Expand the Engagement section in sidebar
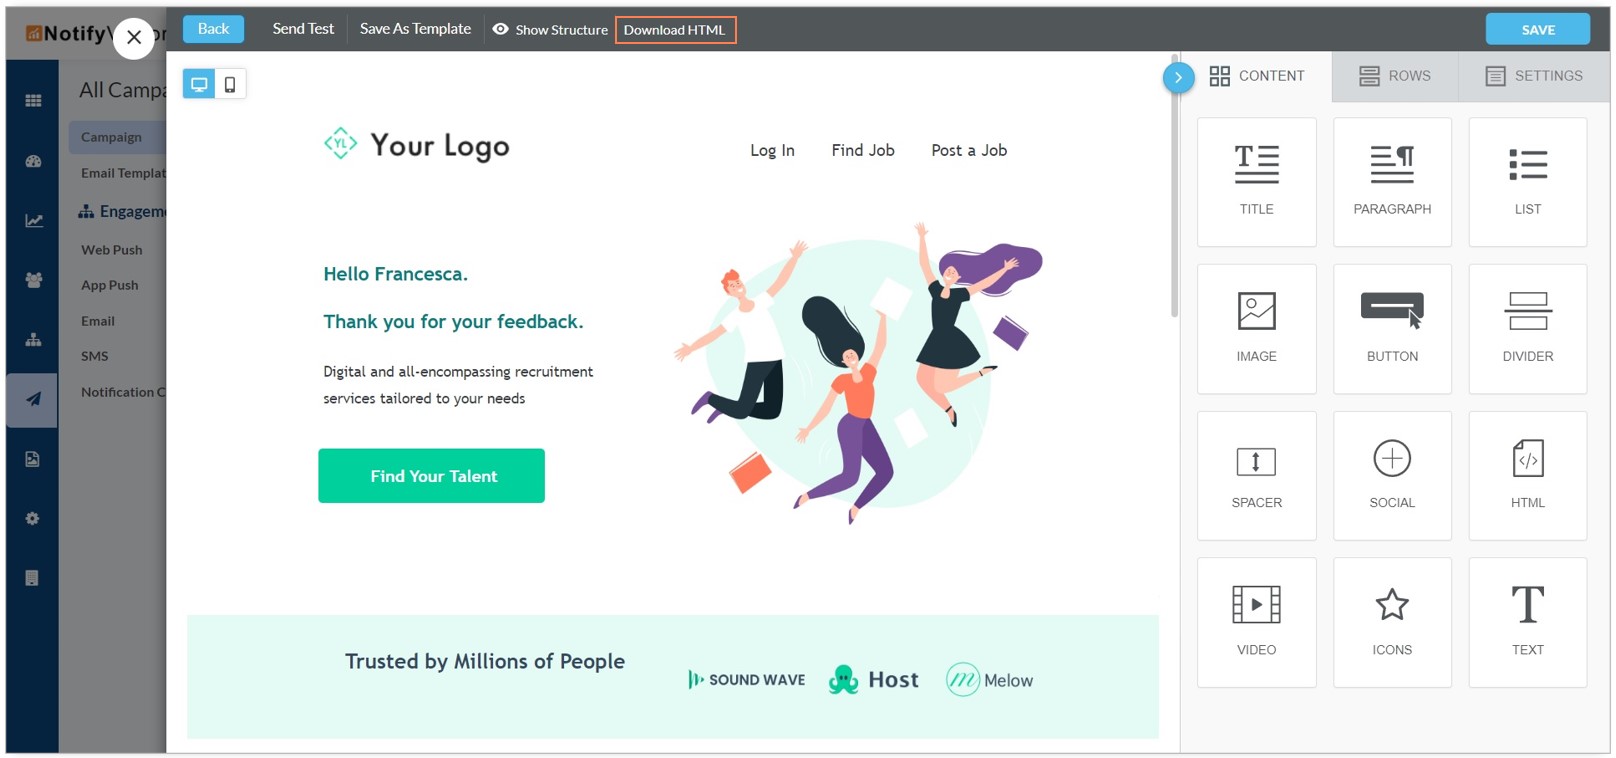The height and width of the screenshot is (758, 1616). click(122, 211)
